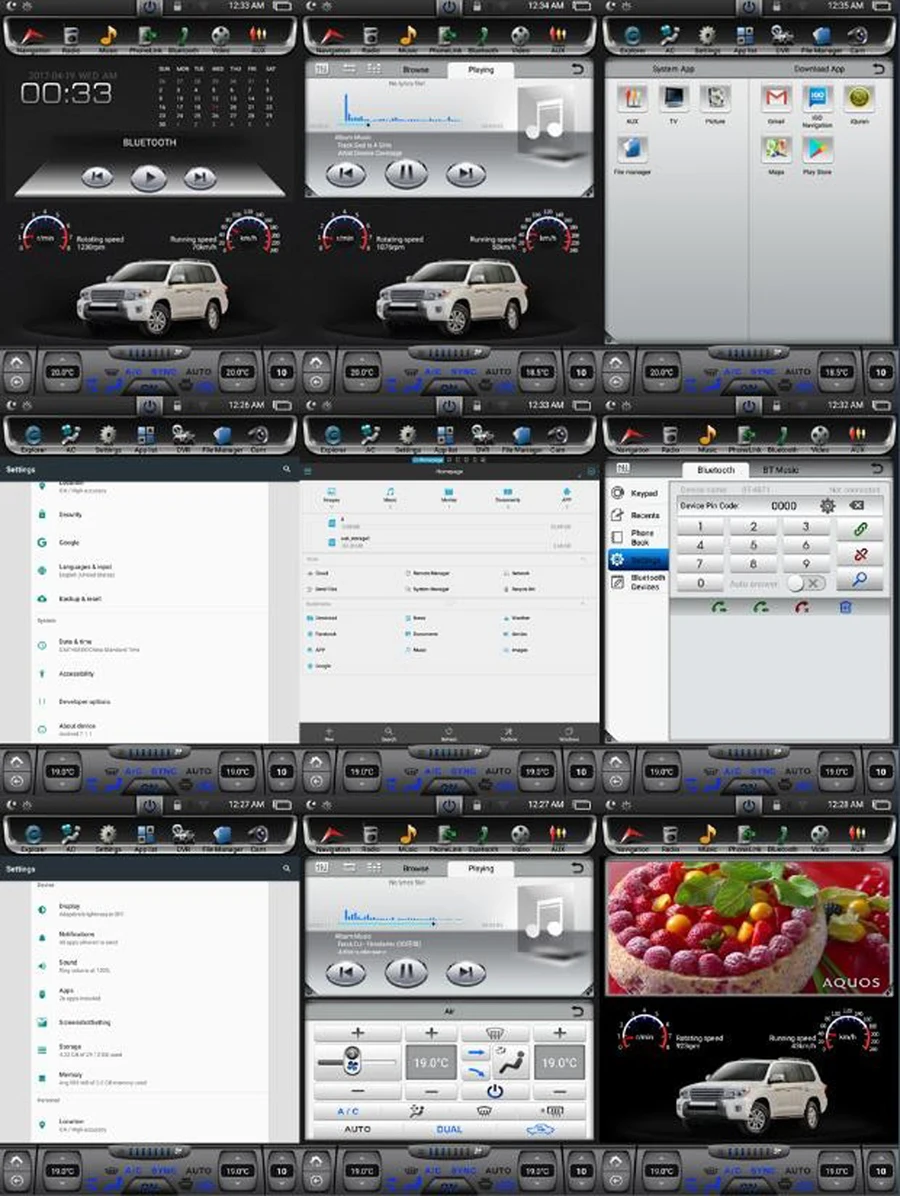The height and width of the screenshot is (1196, 900).
Task: Open Phone Book in the Bluetooth sidebar
Action: tap(637, 538)
